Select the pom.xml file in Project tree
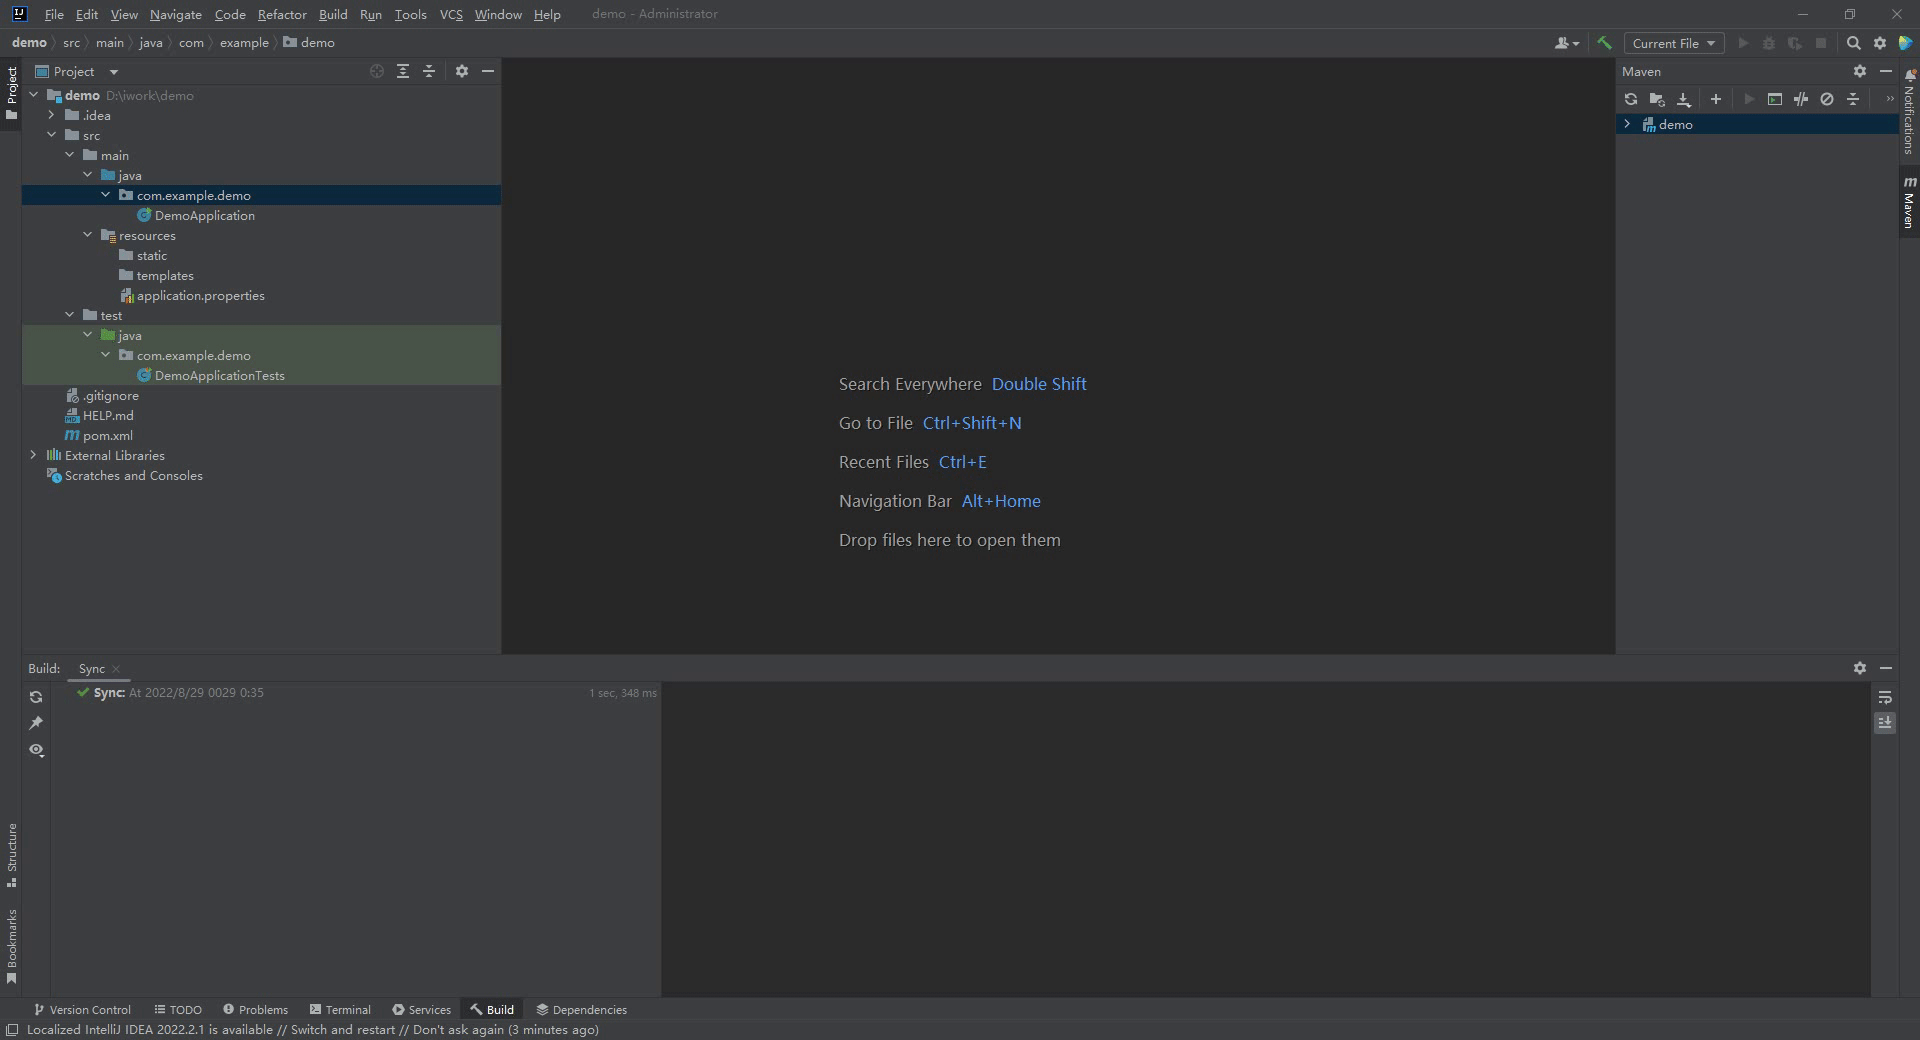The image size is (1920, 1040). [x=107, y=435]
